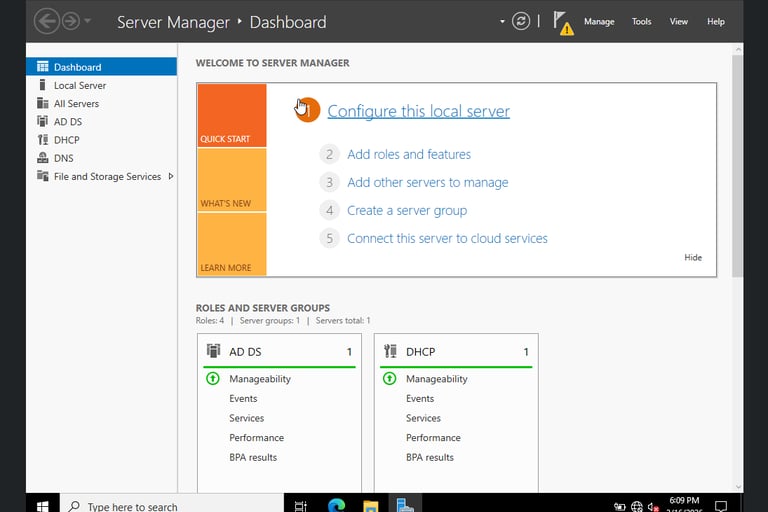Click the step 4 number circle
Viewport: 768px width, 512px height.
(329, 210)
